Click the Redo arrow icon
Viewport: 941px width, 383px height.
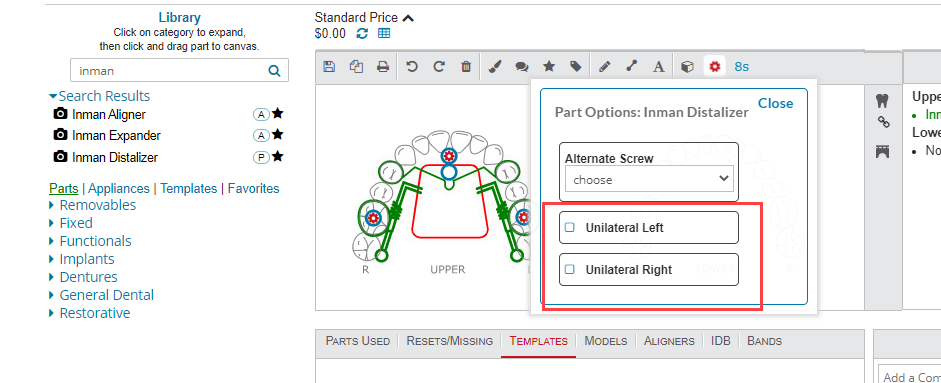tap(439, 67)
